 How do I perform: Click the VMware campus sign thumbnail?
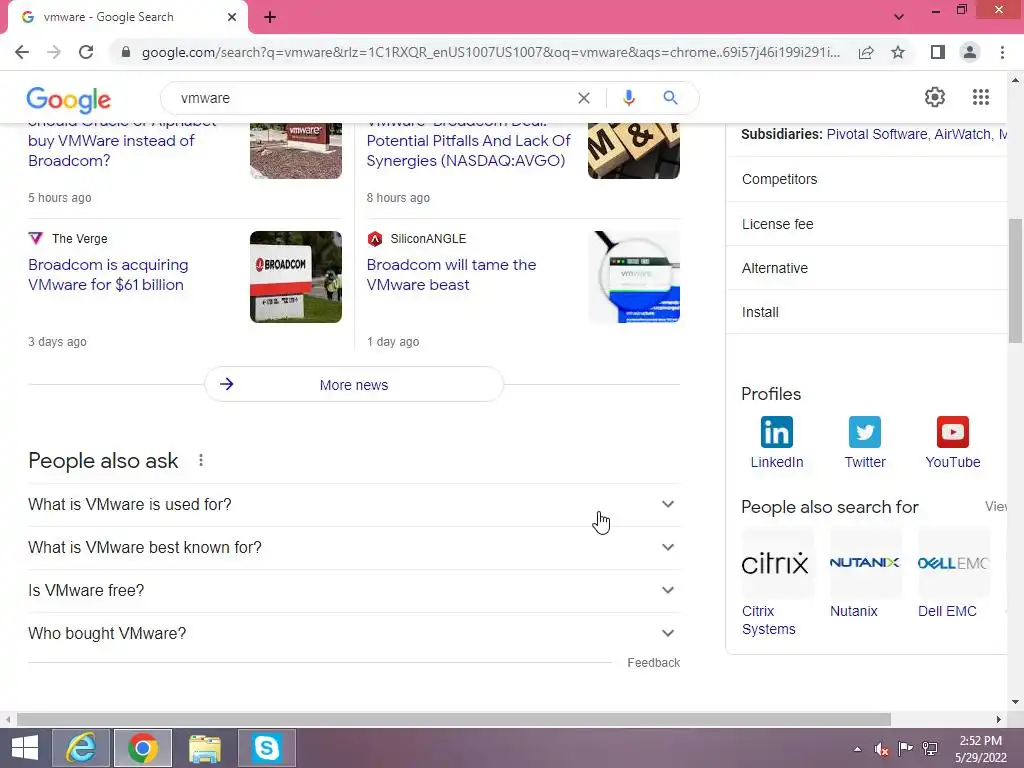pyautogui.click(x=296, y=151)
